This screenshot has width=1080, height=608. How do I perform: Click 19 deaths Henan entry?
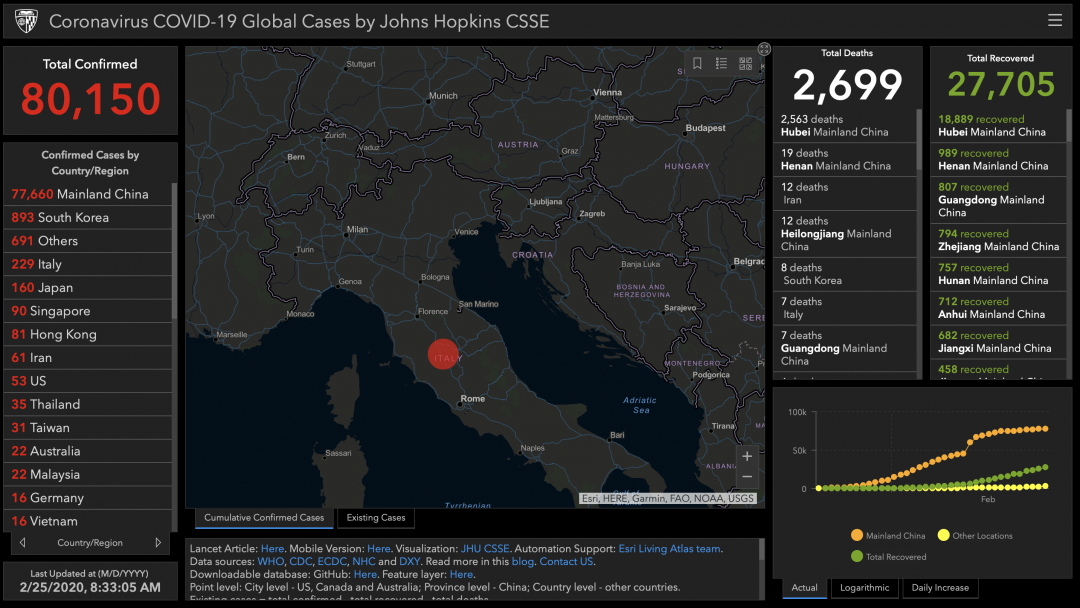(x=845, y=160)
